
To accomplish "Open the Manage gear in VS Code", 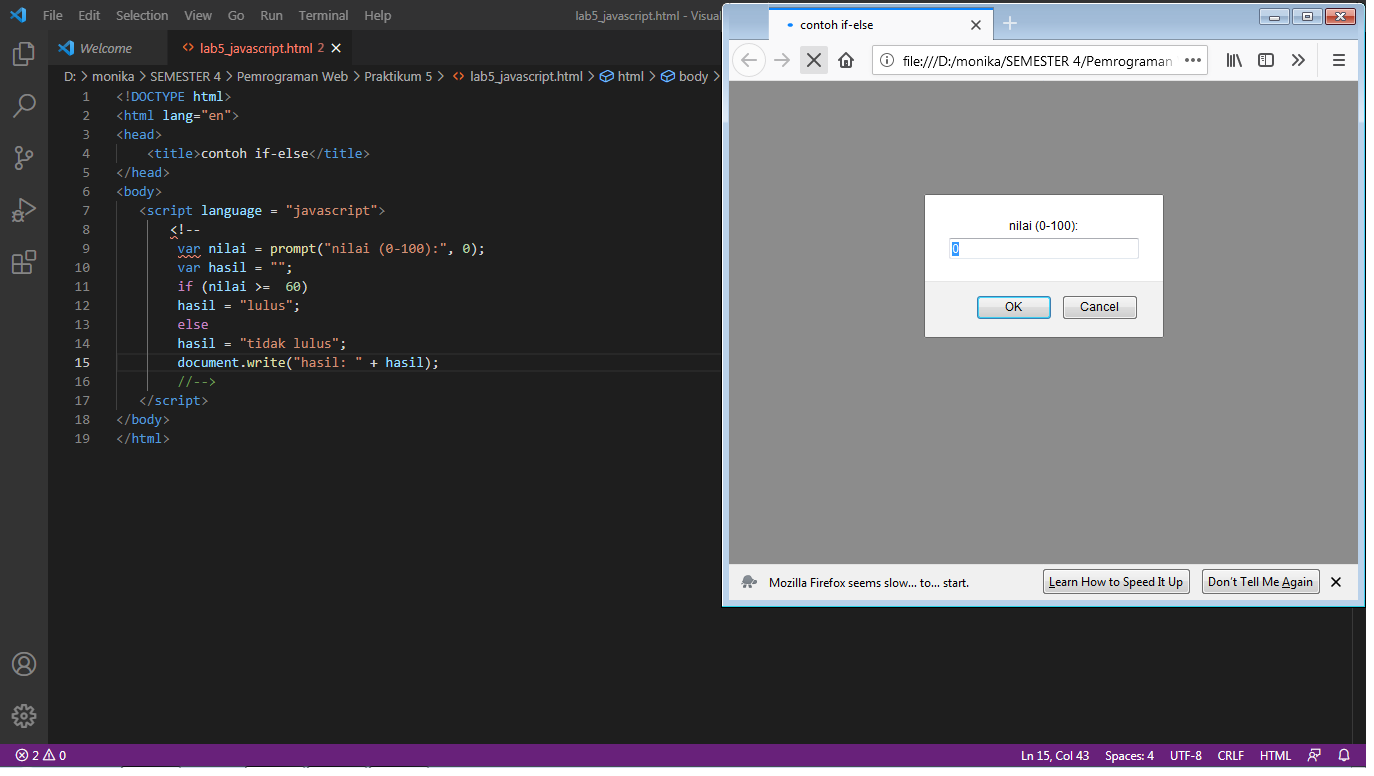I will 24,716.
